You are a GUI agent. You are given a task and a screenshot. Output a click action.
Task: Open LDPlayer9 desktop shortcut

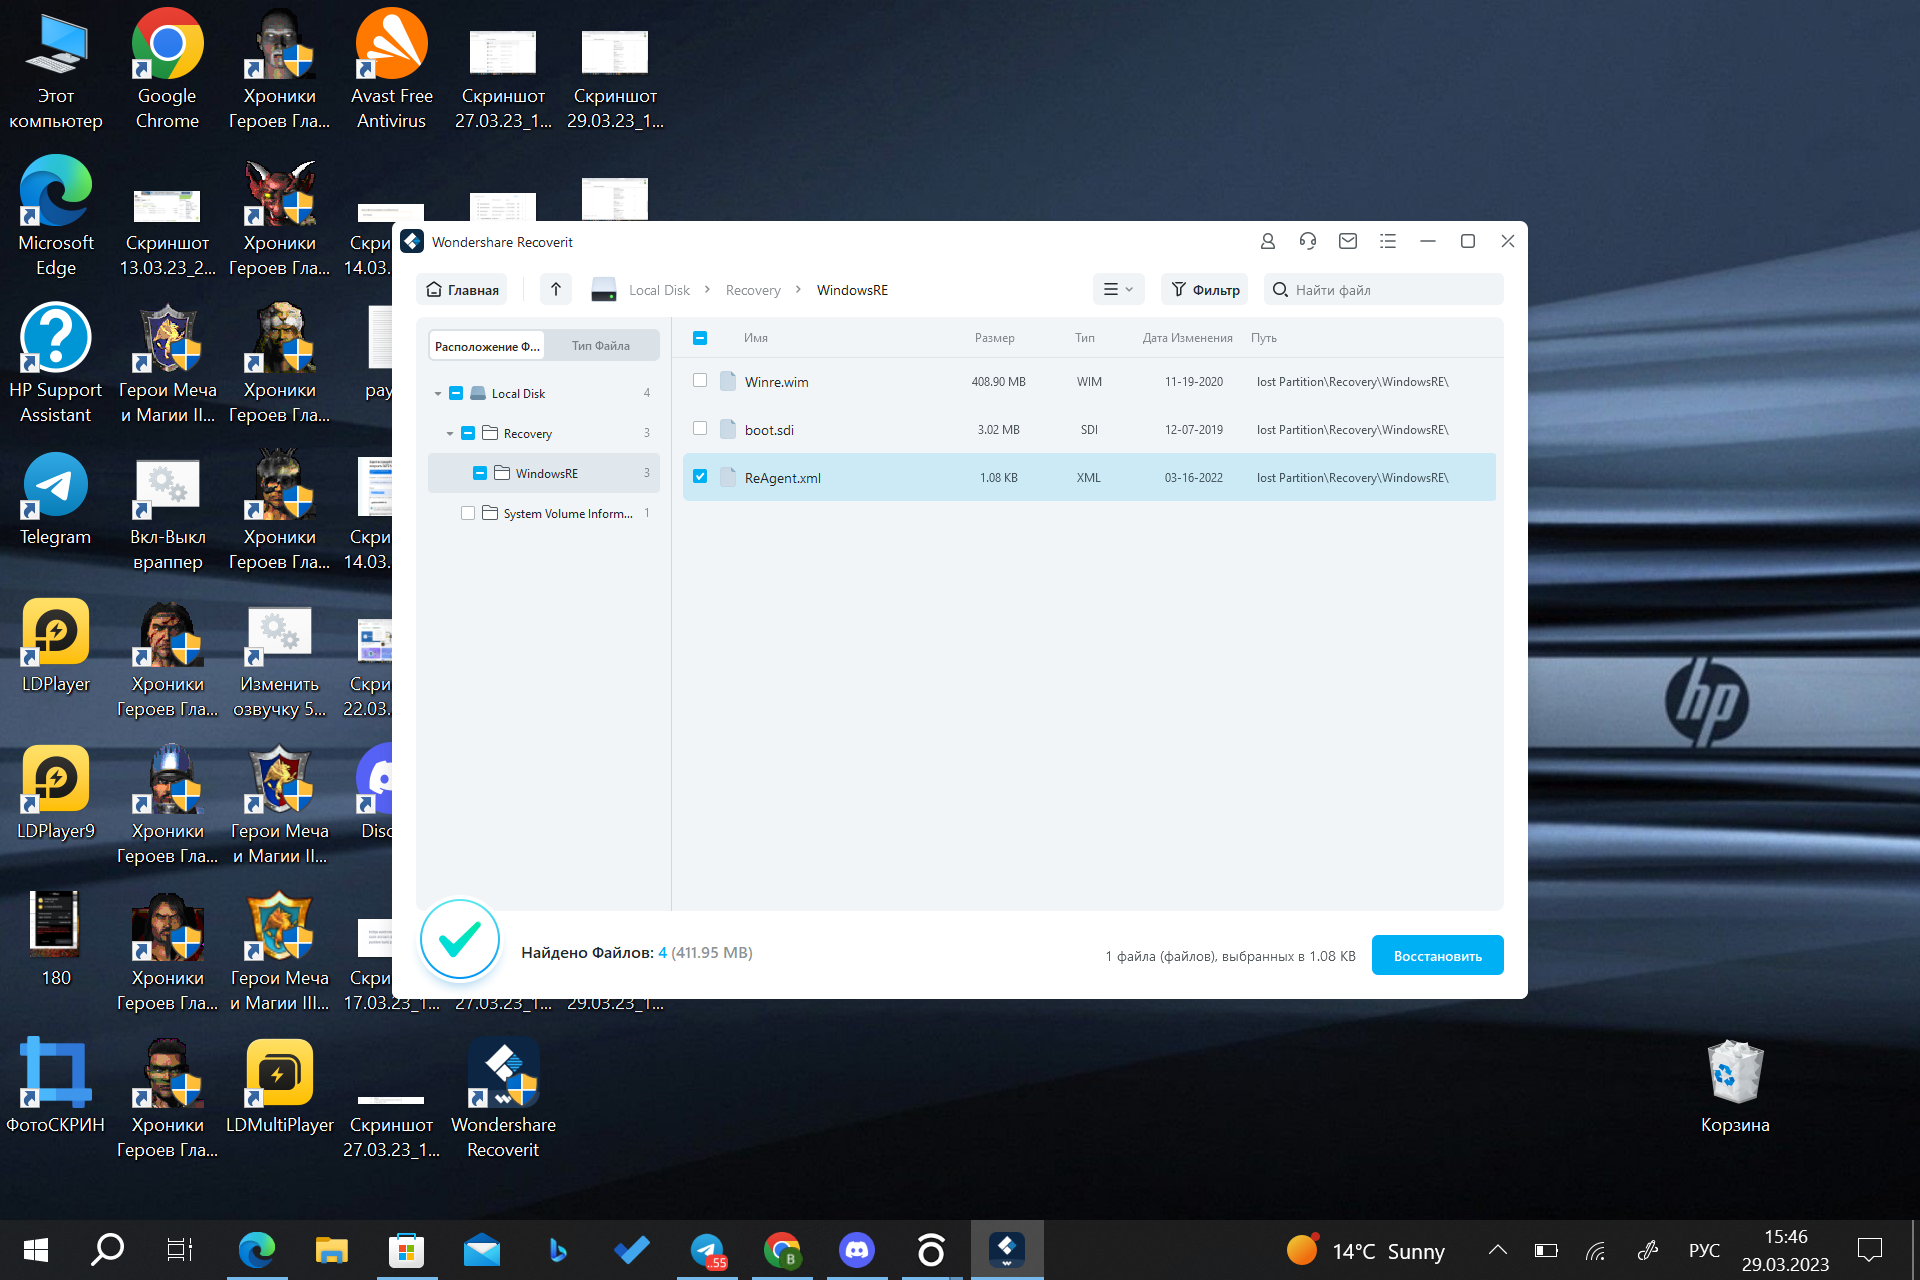click(x=56, y=794)
